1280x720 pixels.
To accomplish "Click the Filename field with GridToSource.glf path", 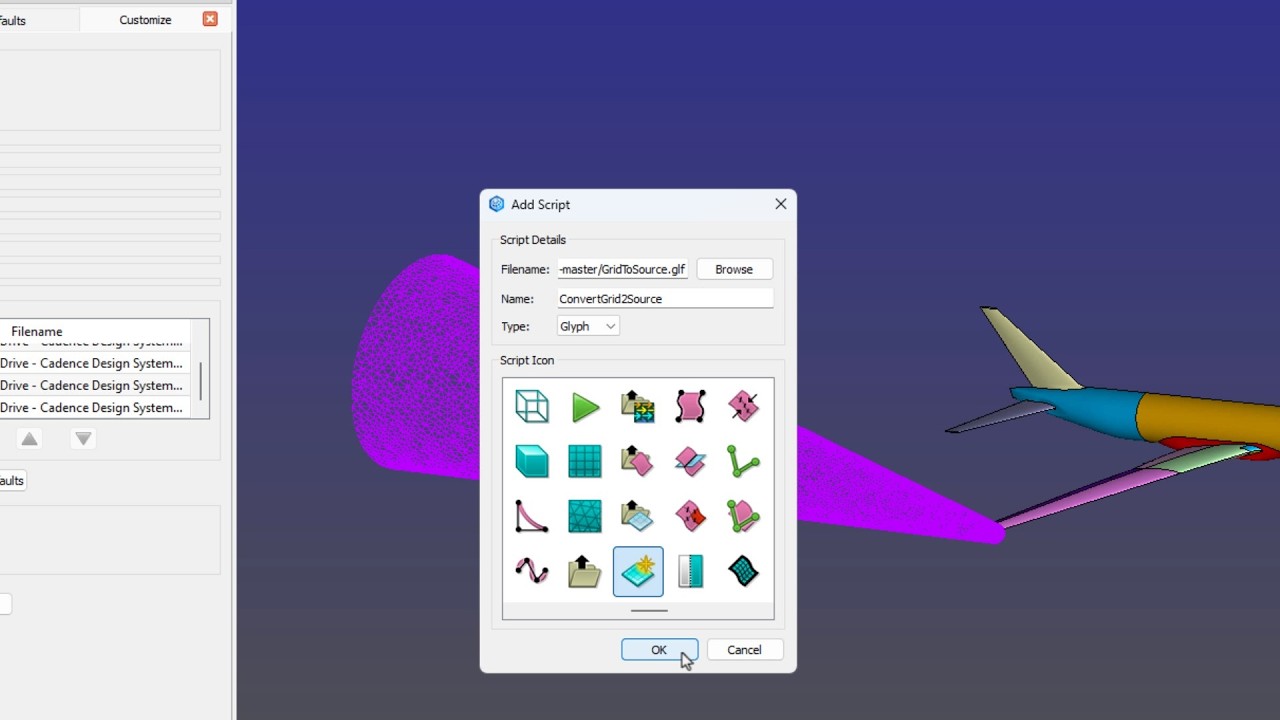I will [622, 270].
